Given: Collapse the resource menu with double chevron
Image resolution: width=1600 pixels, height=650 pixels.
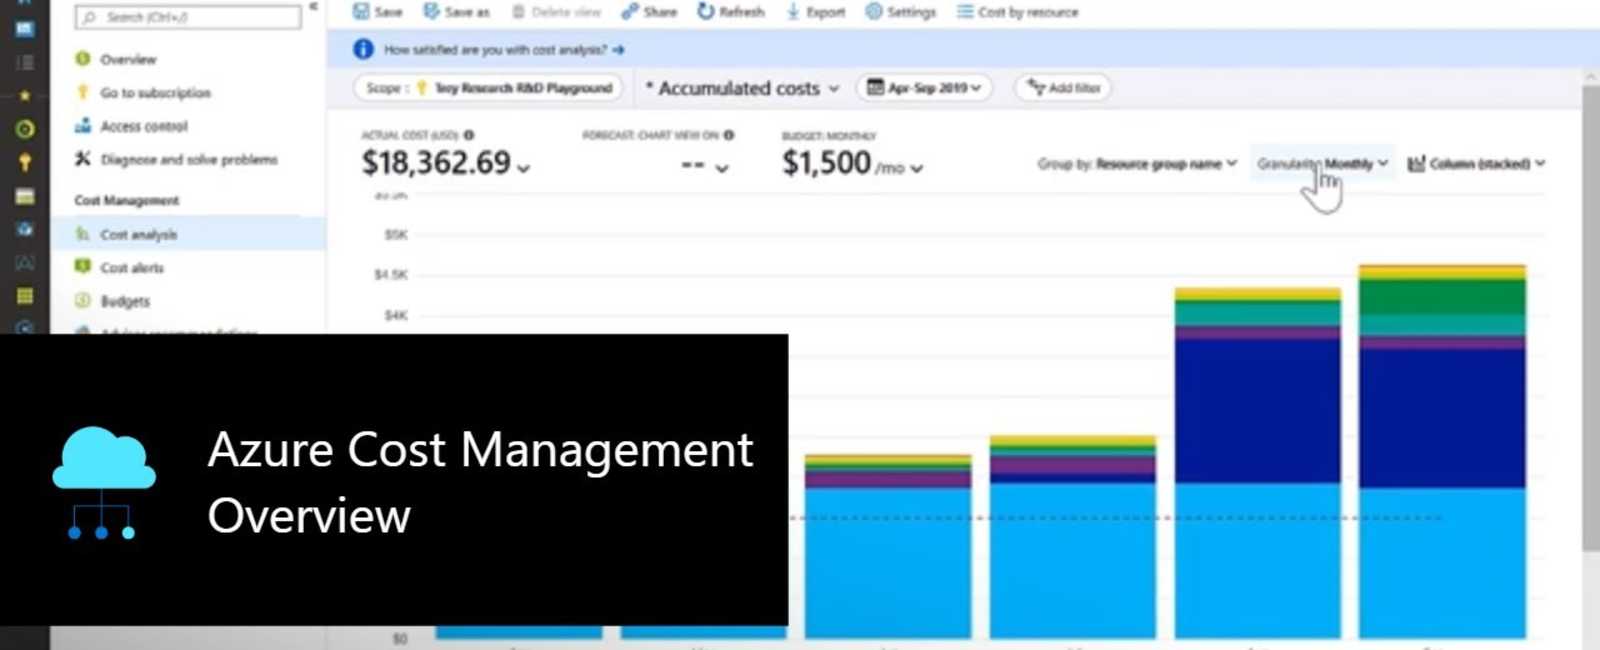Looking at the screenshot, I should (313, 7).
